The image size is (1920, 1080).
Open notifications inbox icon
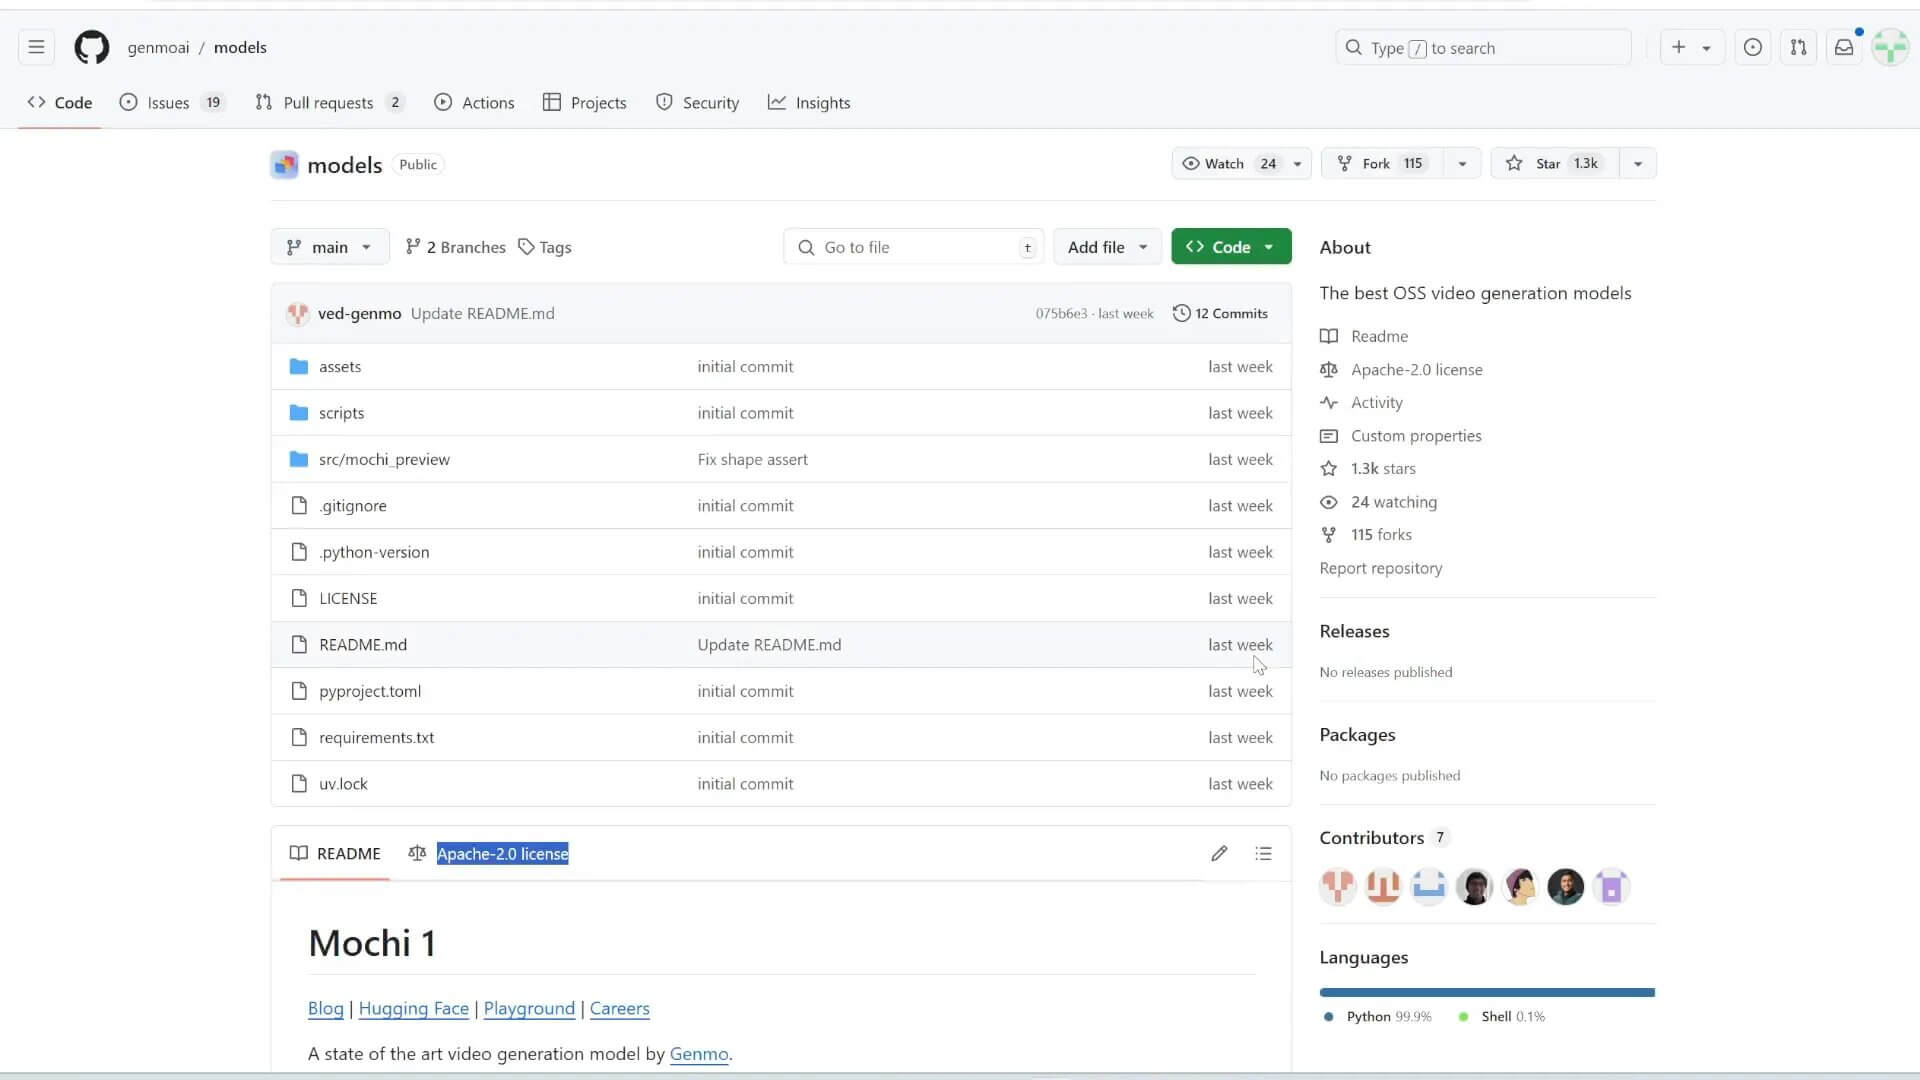click(x=1843, y=47)
